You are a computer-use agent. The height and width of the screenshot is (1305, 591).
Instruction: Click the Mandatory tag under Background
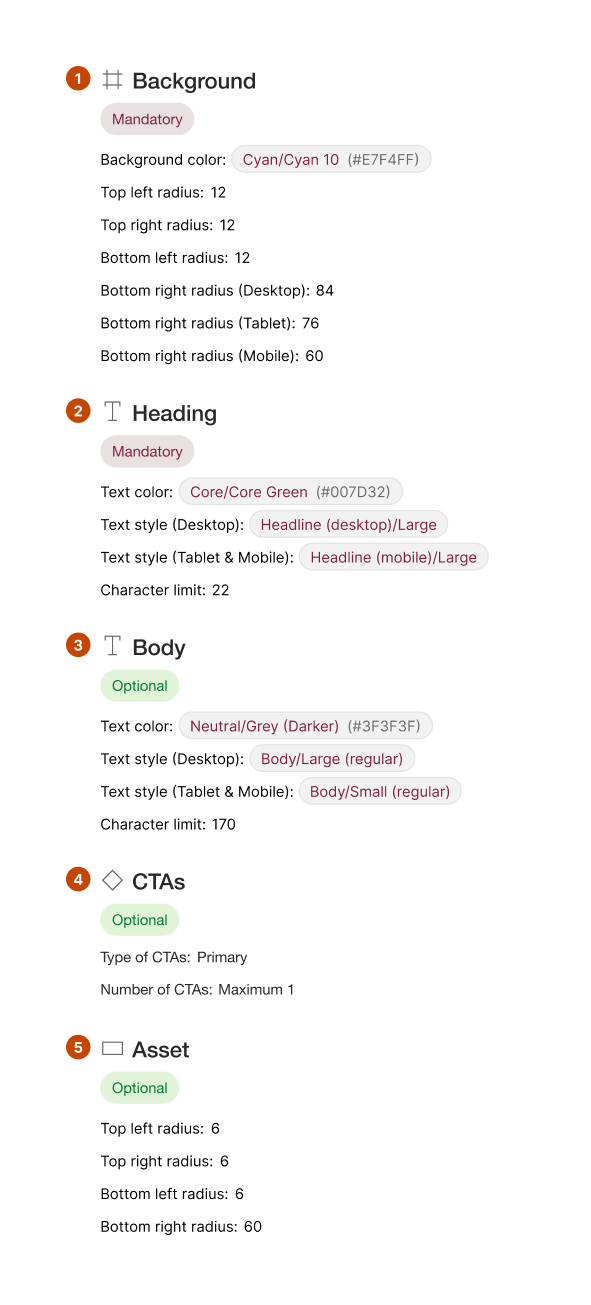coord(147,119)
